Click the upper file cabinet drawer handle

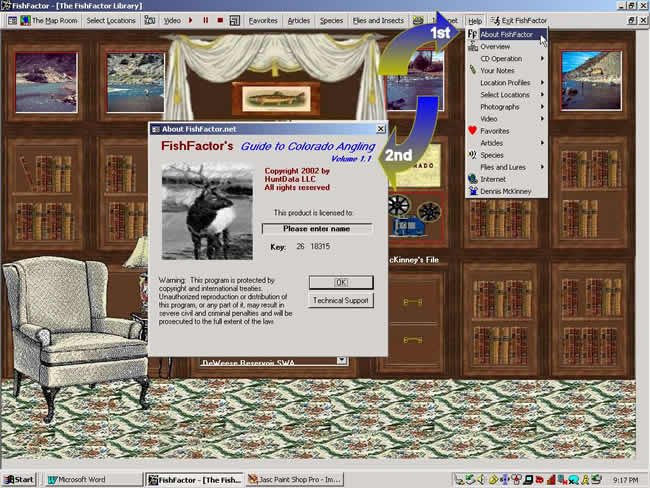point(413,302)
